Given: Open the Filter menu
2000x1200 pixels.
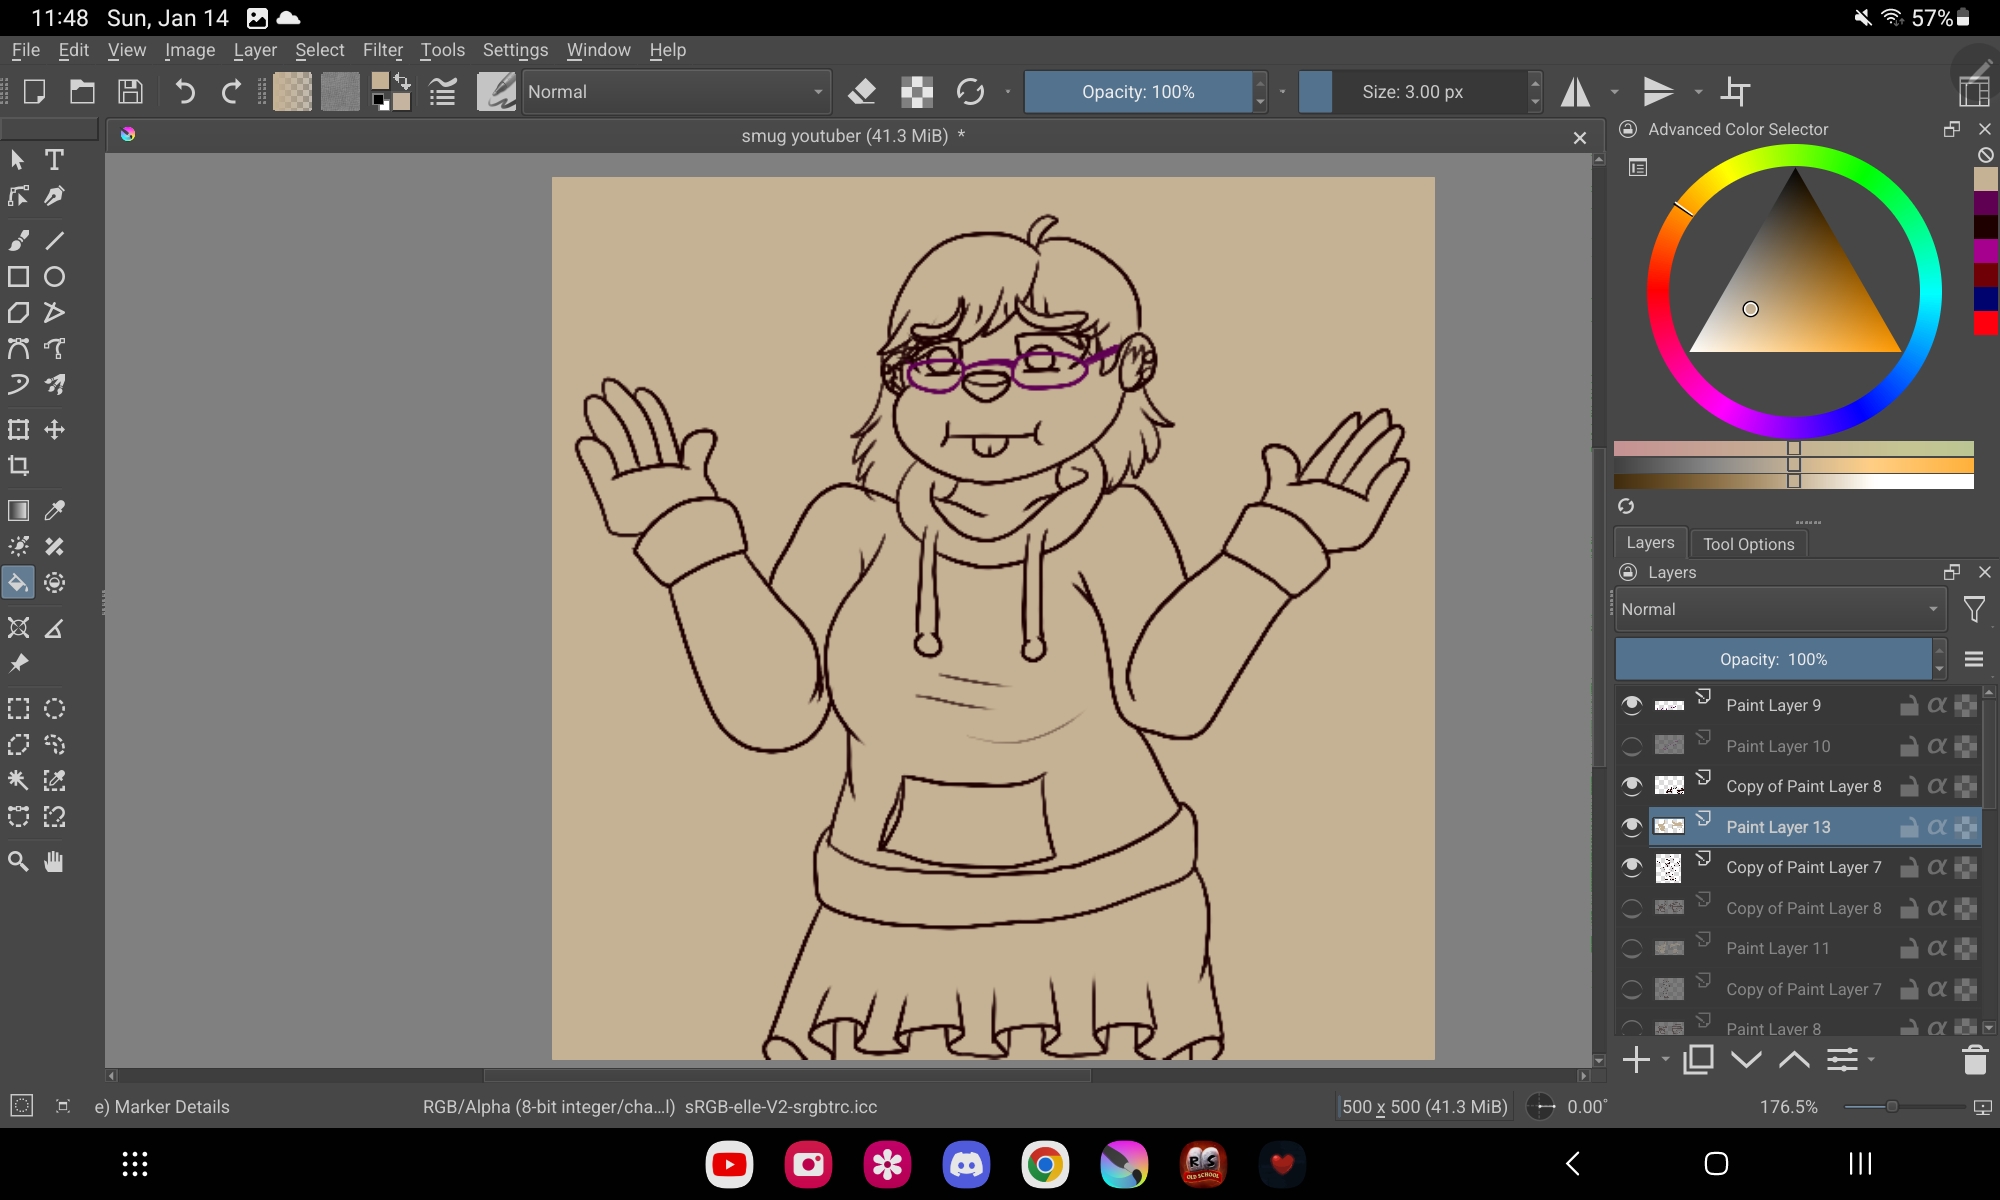Looking at the screenshot, I should pos(382,50).
